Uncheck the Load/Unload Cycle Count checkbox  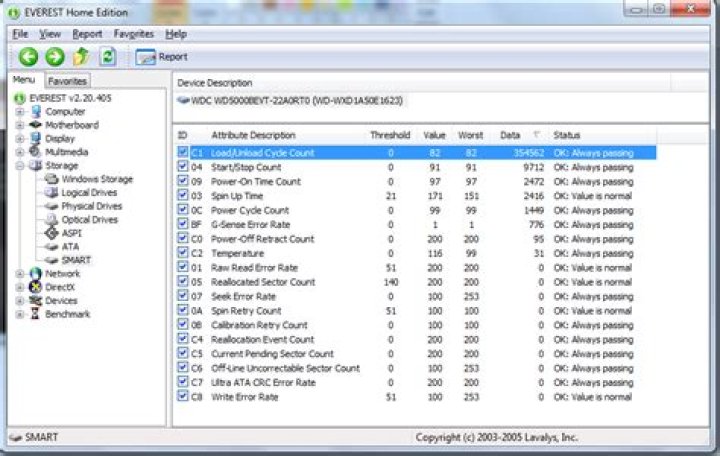click(x=183, y=152)
